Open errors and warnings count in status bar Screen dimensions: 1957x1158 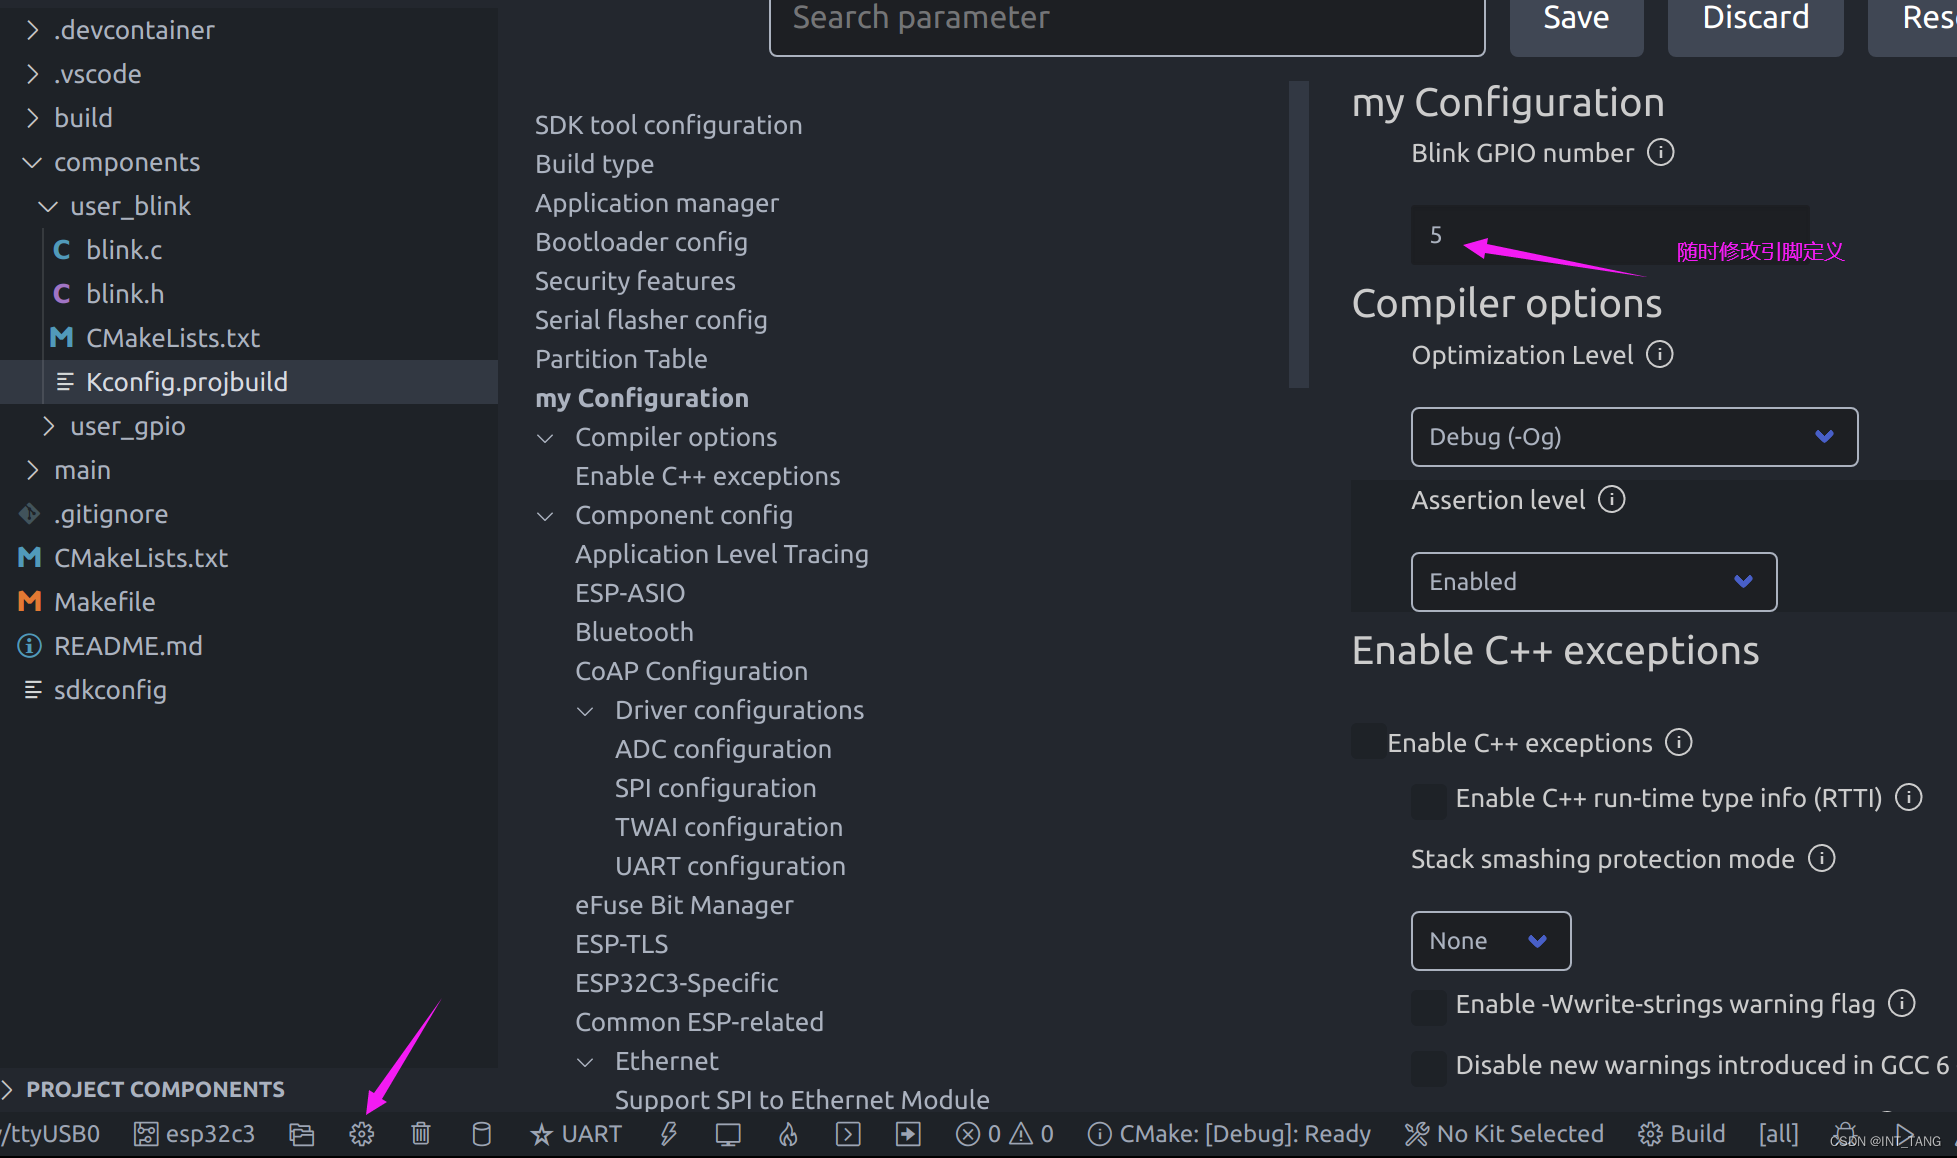point(1005,1134)
